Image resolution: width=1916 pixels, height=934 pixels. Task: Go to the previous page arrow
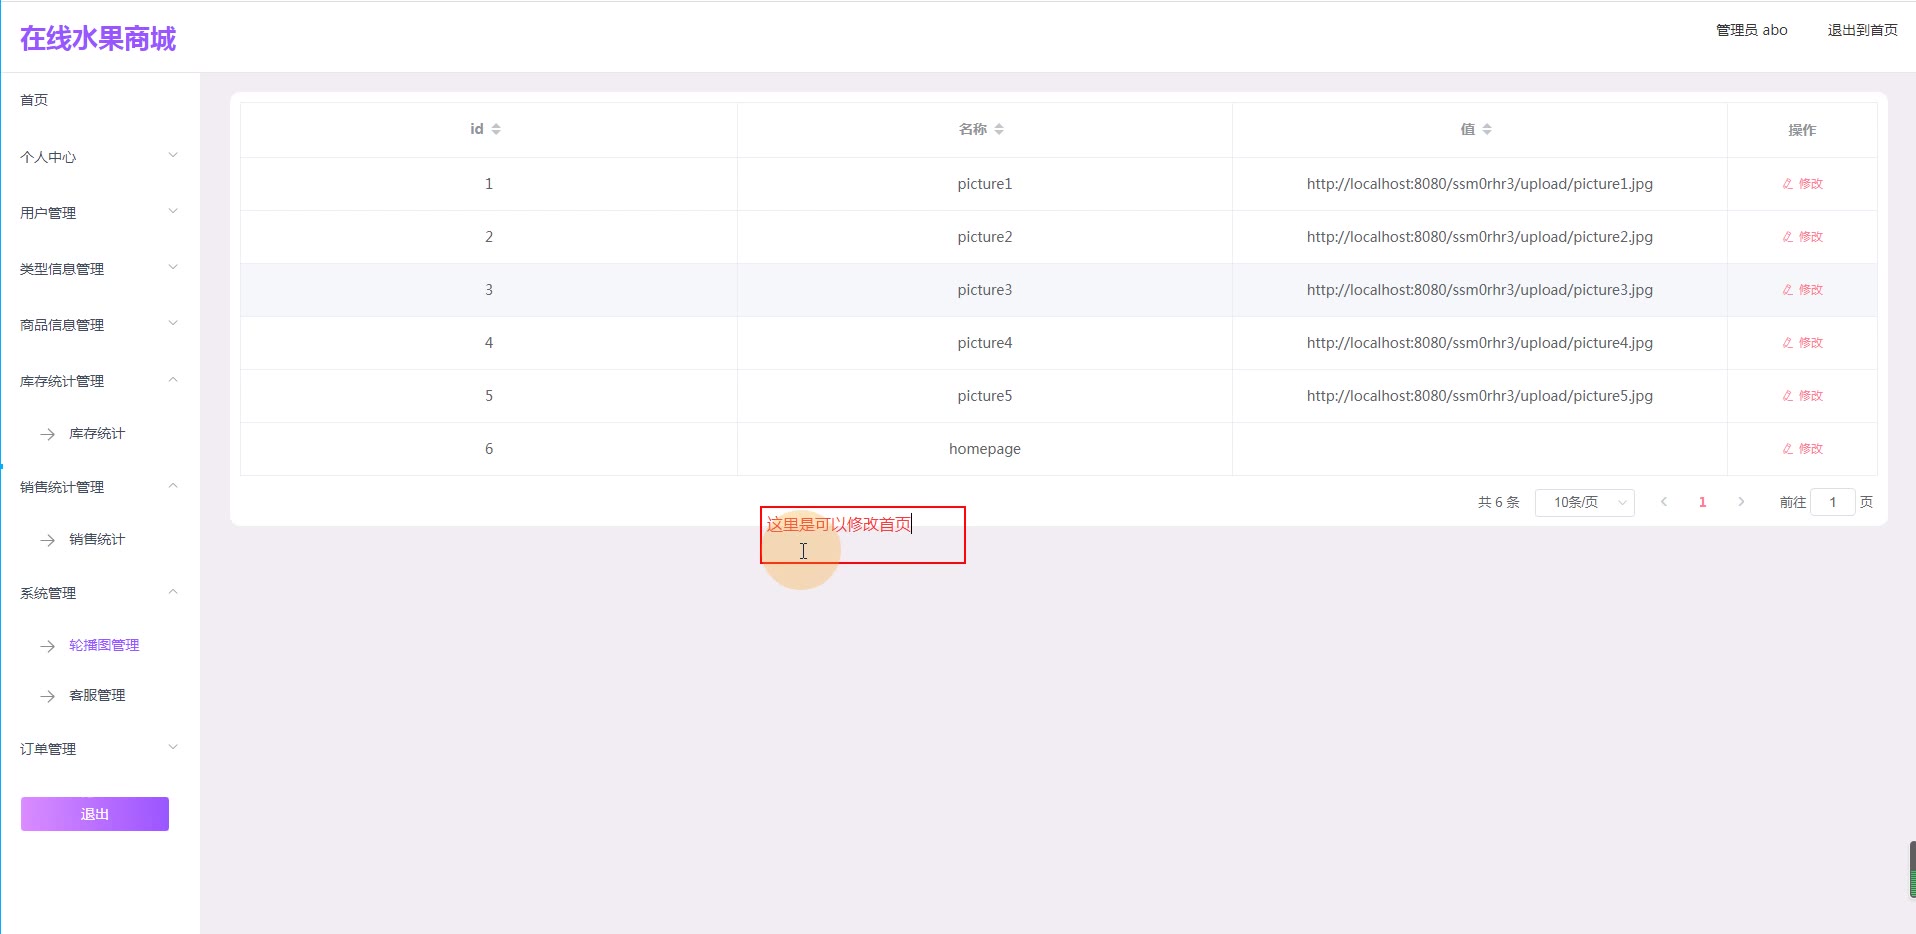point(1664,502)
